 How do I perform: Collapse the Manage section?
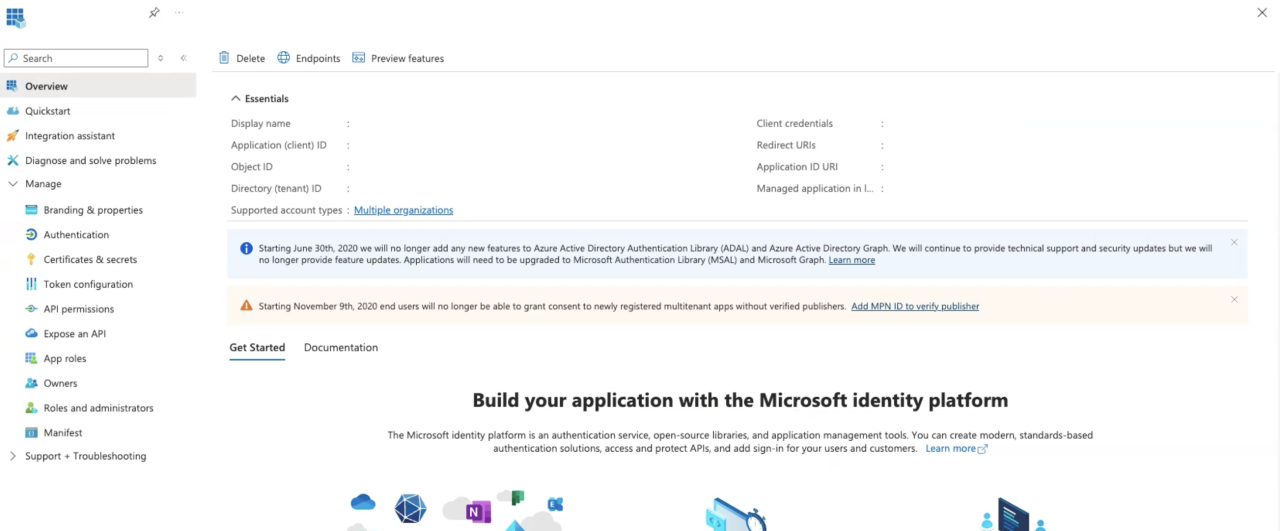tap(13, 184)
